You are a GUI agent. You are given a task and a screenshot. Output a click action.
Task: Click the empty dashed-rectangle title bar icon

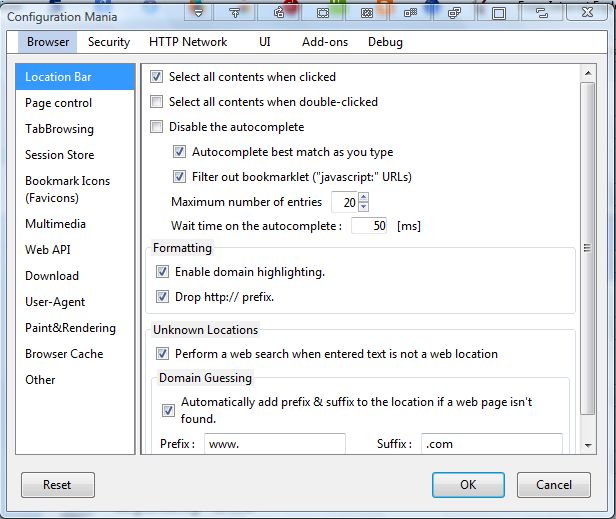(323, 13)
